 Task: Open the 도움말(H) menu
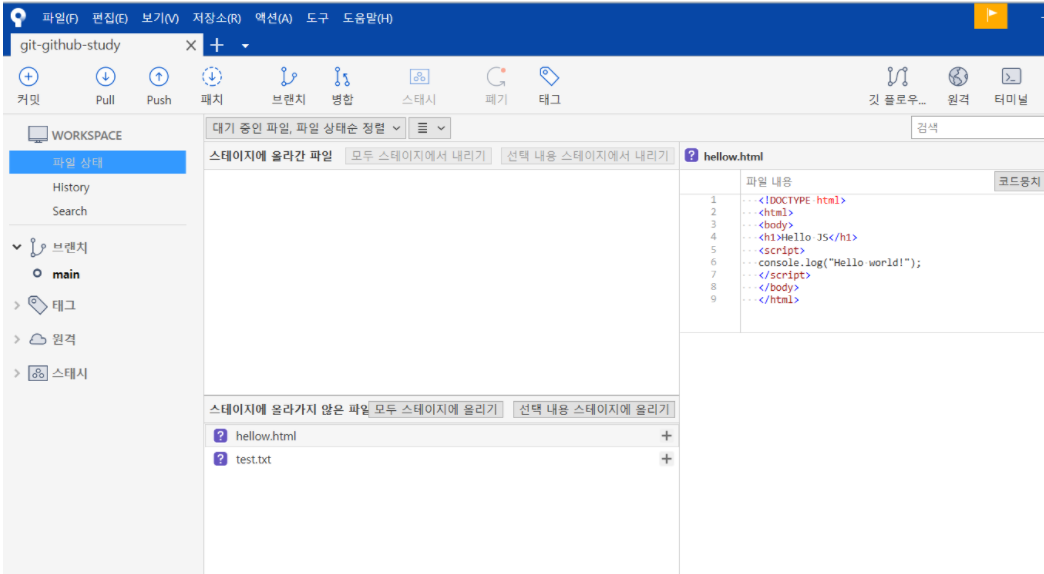click(x=368, y=18)
